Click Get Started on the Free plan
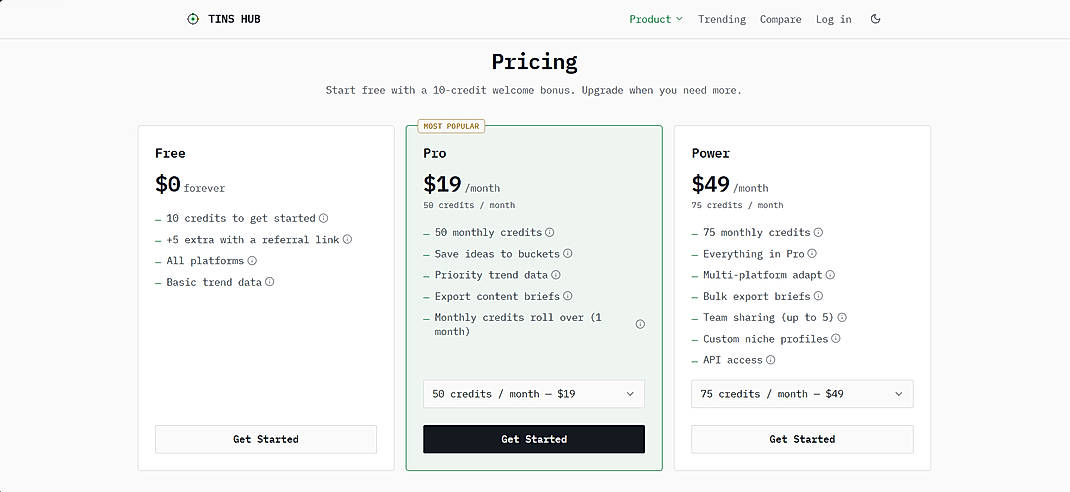Viewport: 1070px width, 492px height. 265,439
